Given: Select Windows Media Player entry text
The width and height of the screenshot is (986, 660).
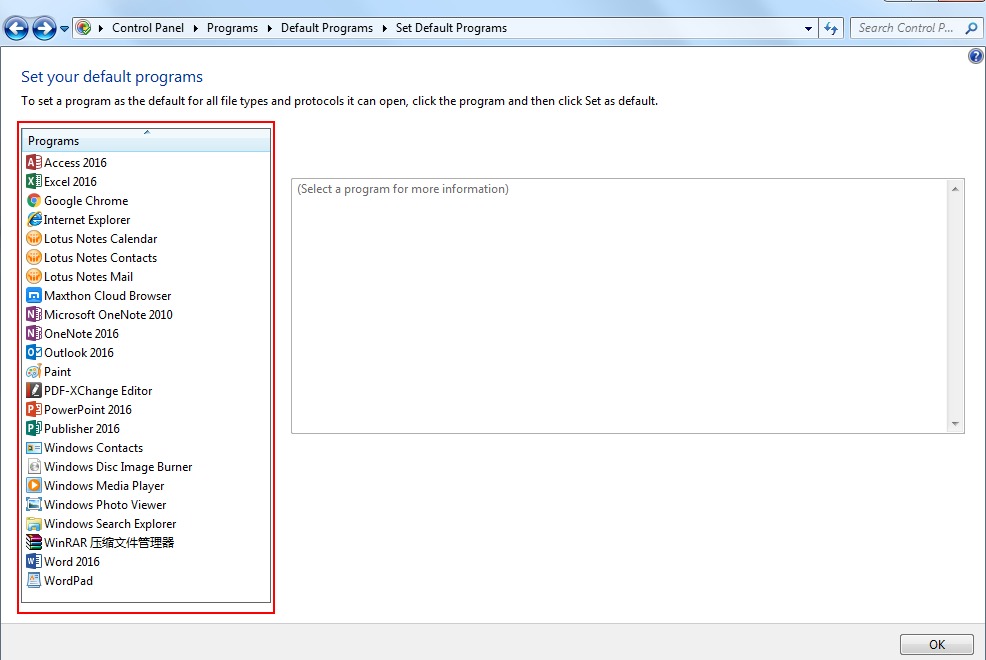Looking at the screenshot, I should click(104, 485).
